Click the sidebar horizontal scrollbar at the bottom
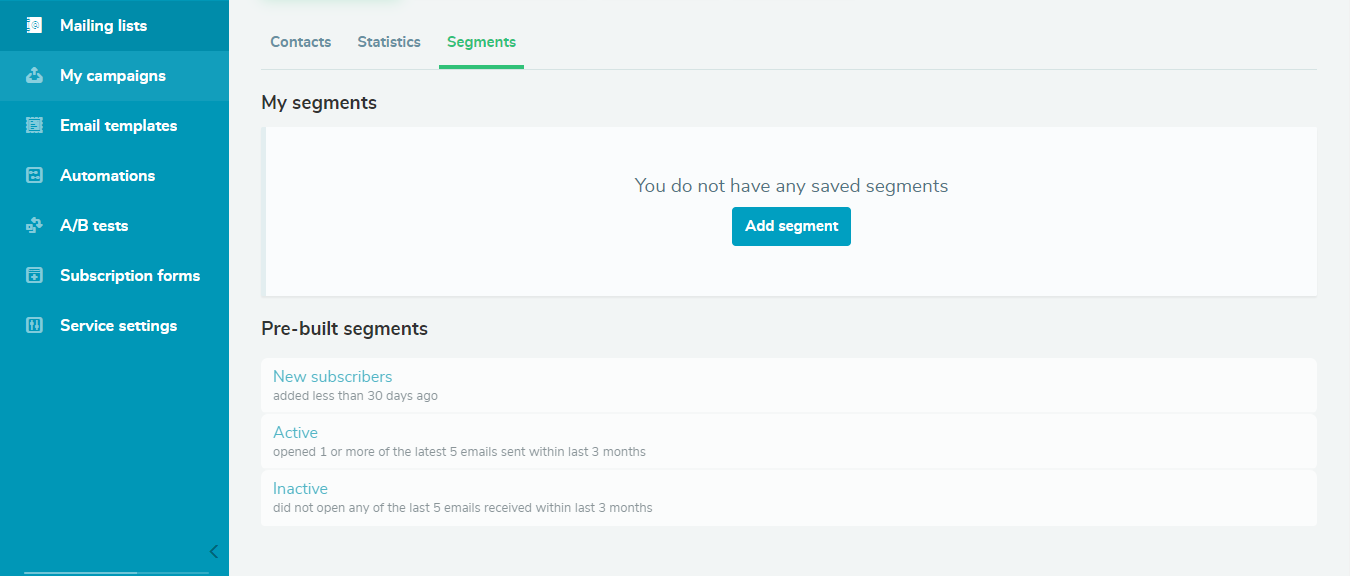 click(x=81, y=573)
